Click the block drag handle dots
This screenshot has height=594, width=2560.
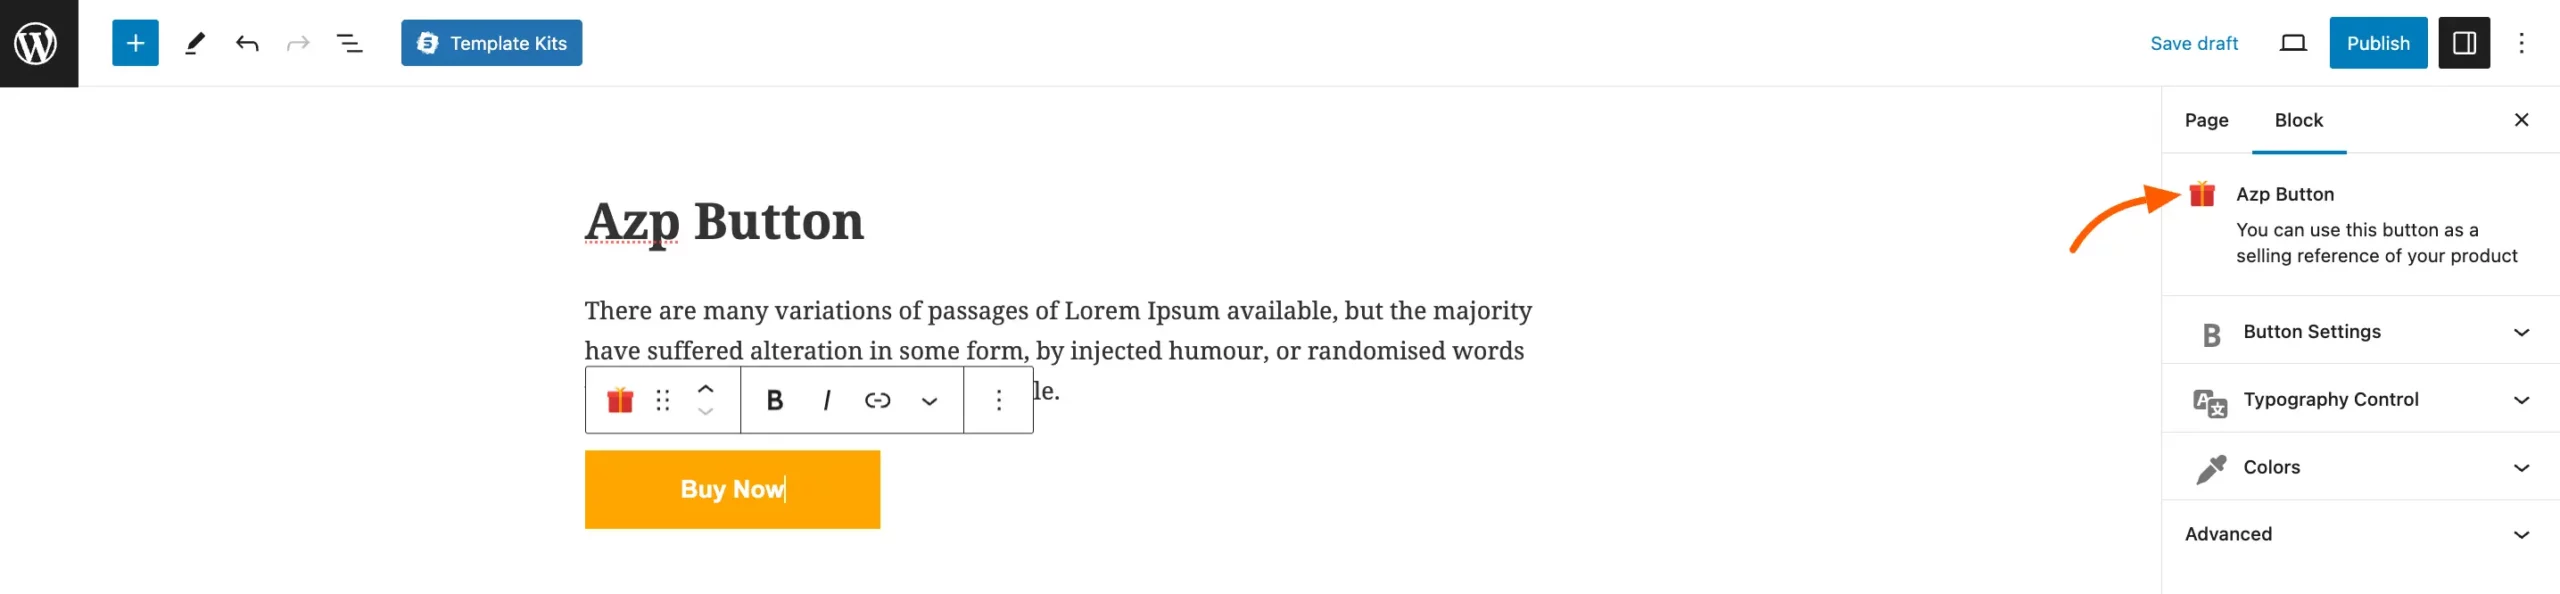pyautogui.click(x=662, y=400)
